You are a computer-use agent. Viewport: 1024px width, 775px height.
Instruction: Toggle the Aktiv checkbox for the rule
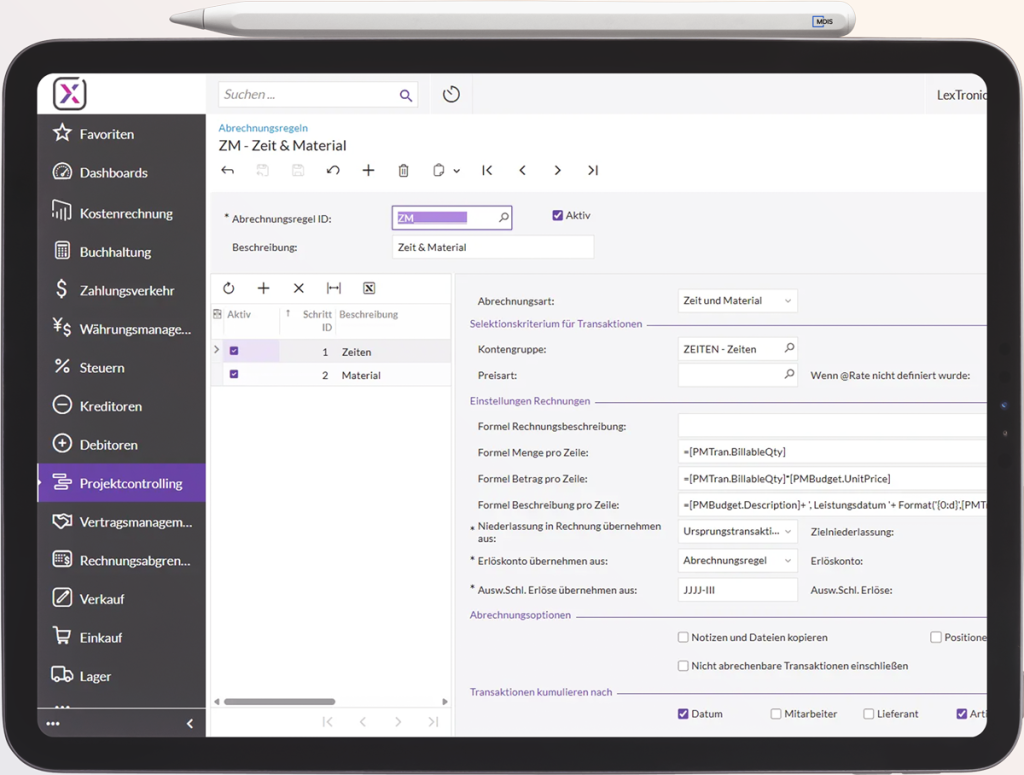(x=558, y=215)
